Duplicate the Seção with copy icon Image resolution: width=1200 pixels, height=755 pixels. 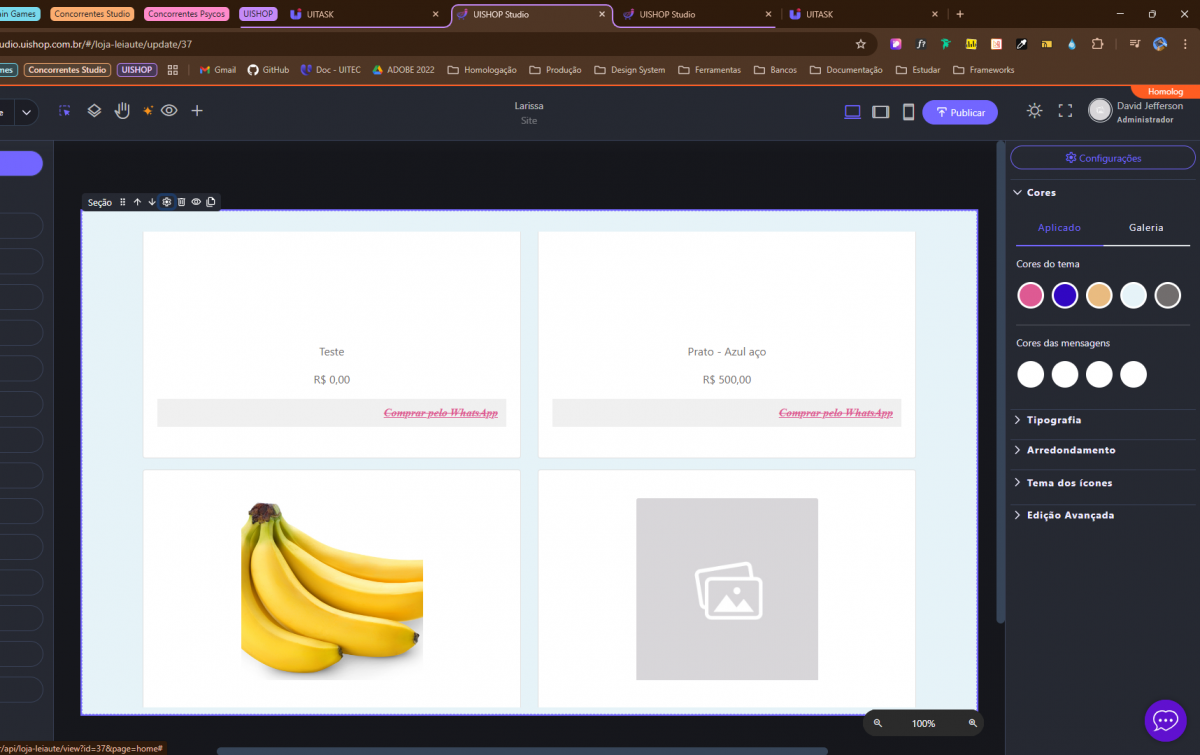tap(211, 202)
